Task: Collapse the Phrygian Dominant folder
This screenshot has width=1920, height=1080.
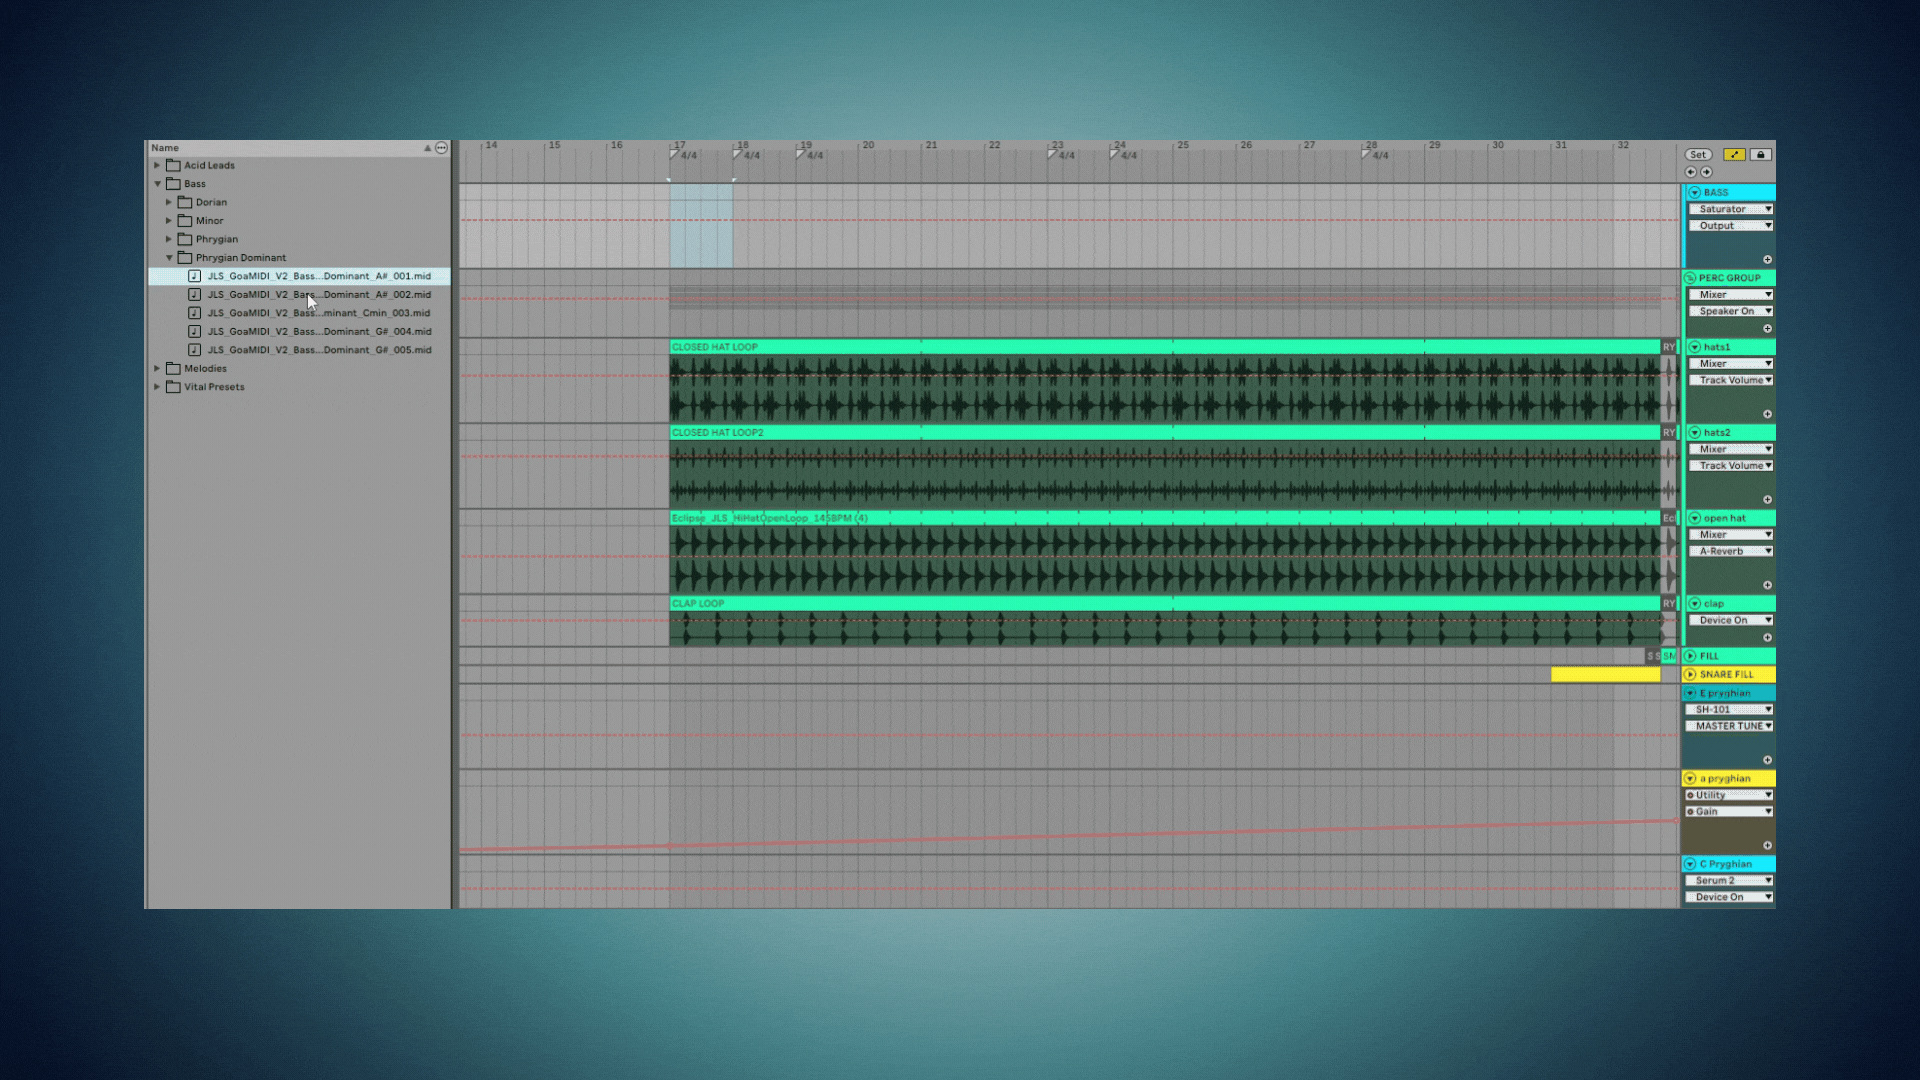Action: pos(169,258)
